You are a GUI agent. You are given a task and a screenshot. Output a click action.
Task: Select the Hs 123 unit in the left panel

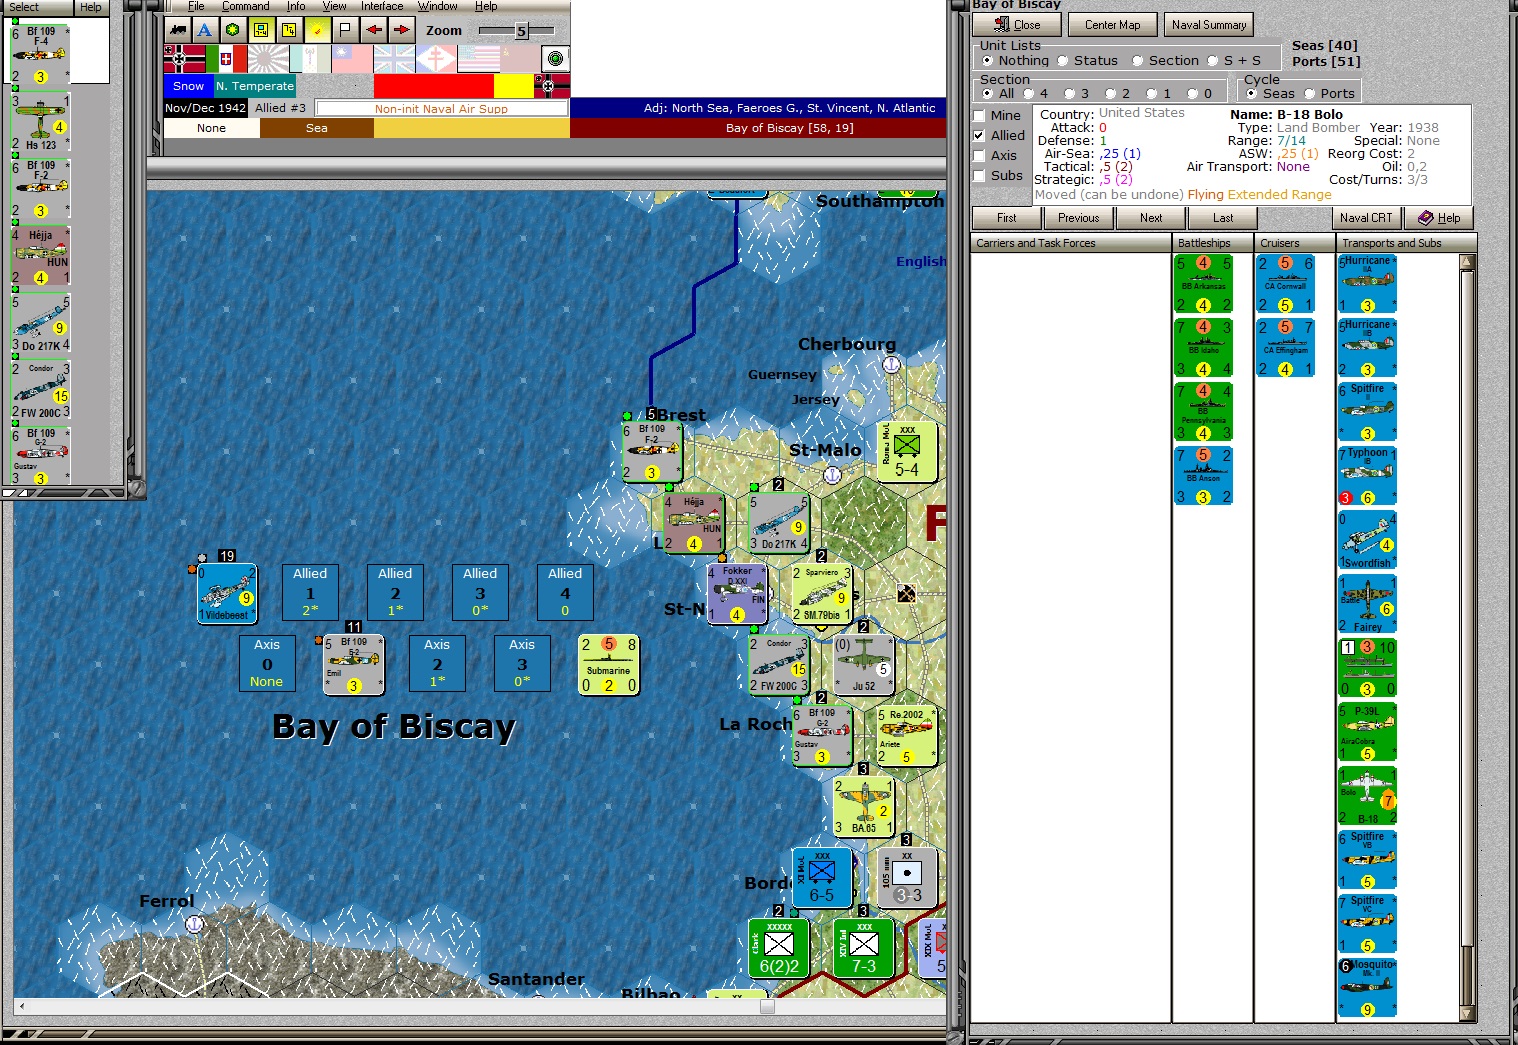tap(40, 122)
